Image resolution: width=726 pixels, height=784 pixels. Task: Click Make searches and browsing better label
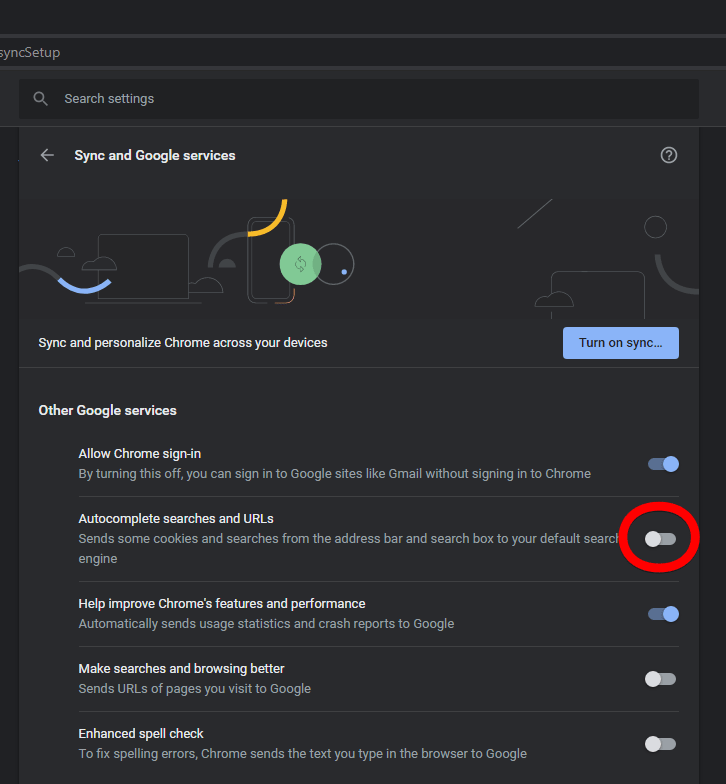click(182, 668)
